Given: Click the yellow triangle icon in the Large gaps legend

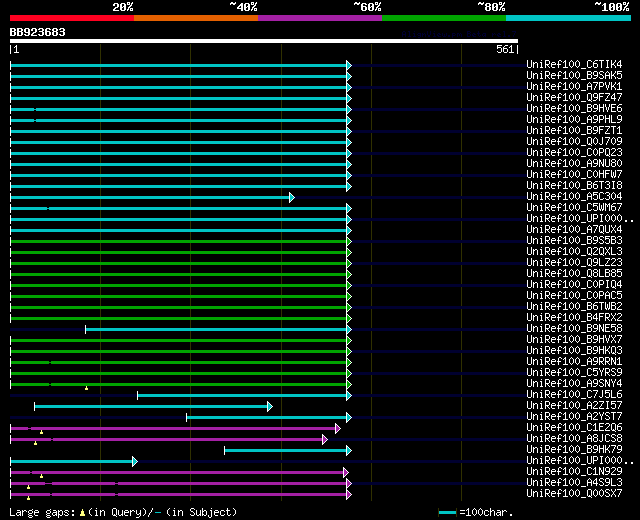Looking at the screenshot, I should tap(82, 513).
